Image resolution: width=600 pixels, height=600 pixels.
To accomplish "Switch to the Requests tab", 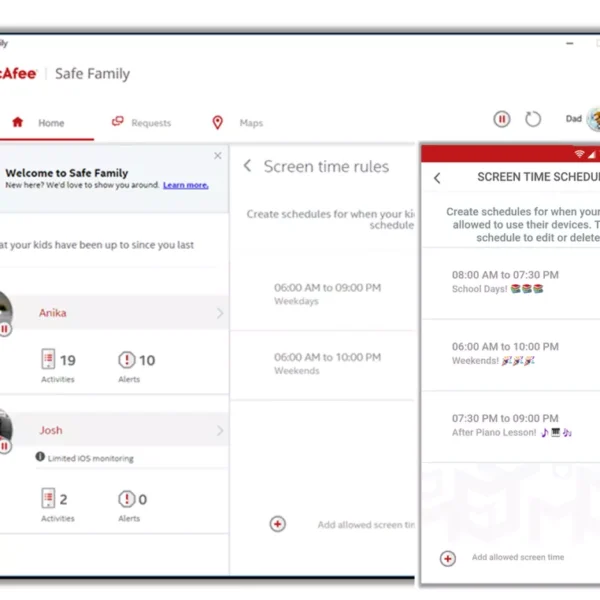I will (141, 123).
